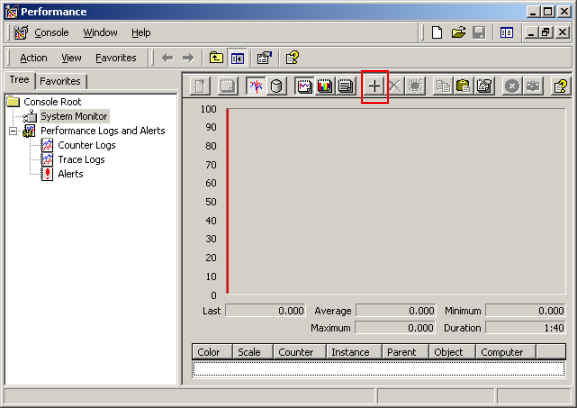Switch to Favorites tab in left pane
Image resolution: width=577 pixels, height=408 pixels.
click(60, 81)
